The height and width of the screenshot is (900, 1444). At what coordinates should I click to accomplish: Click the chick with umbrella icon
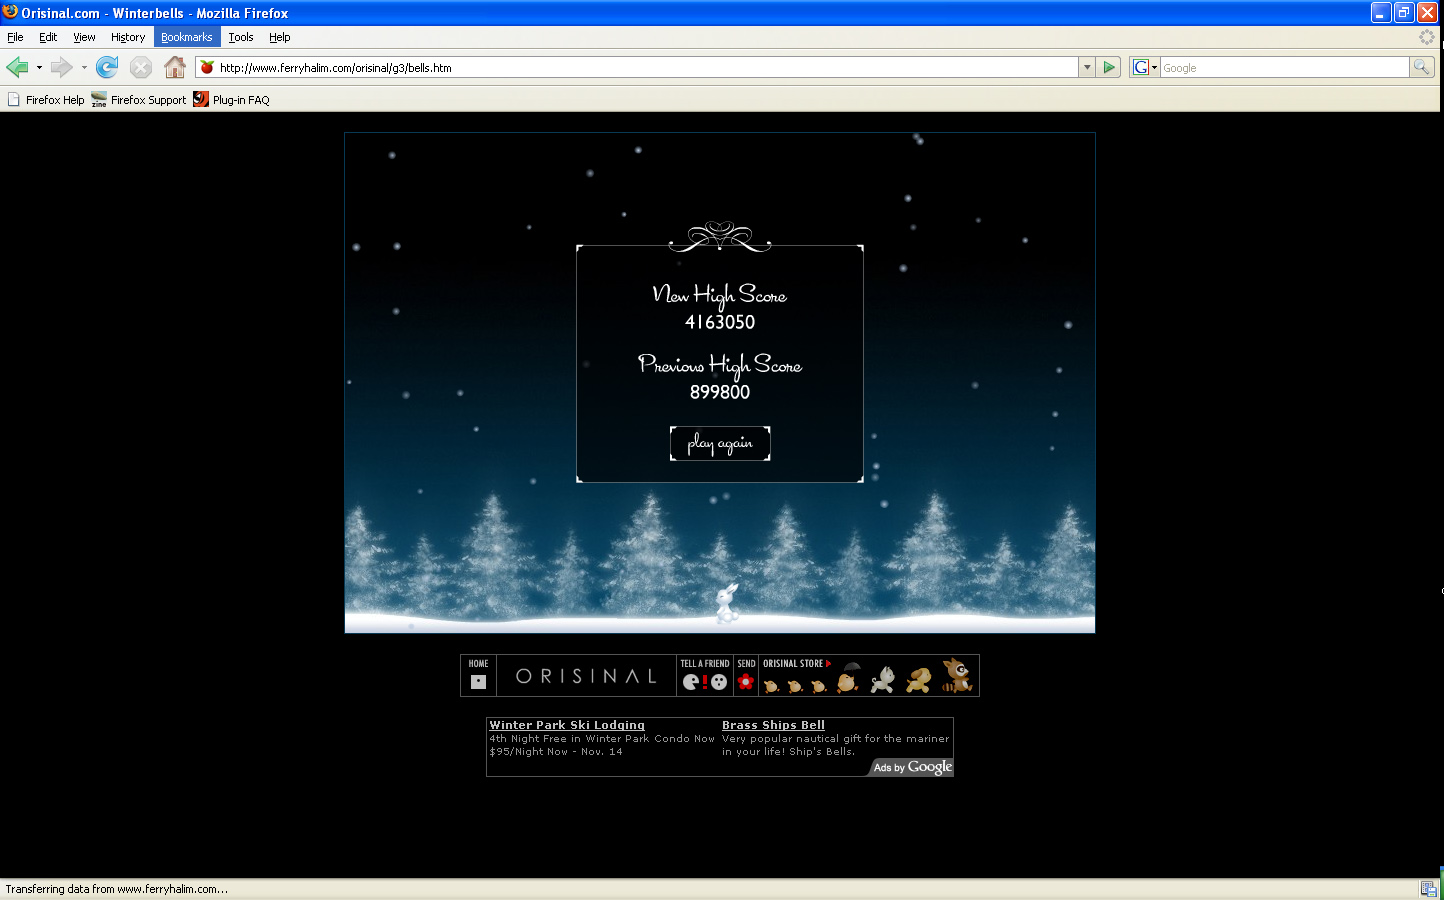click(849, 677)
